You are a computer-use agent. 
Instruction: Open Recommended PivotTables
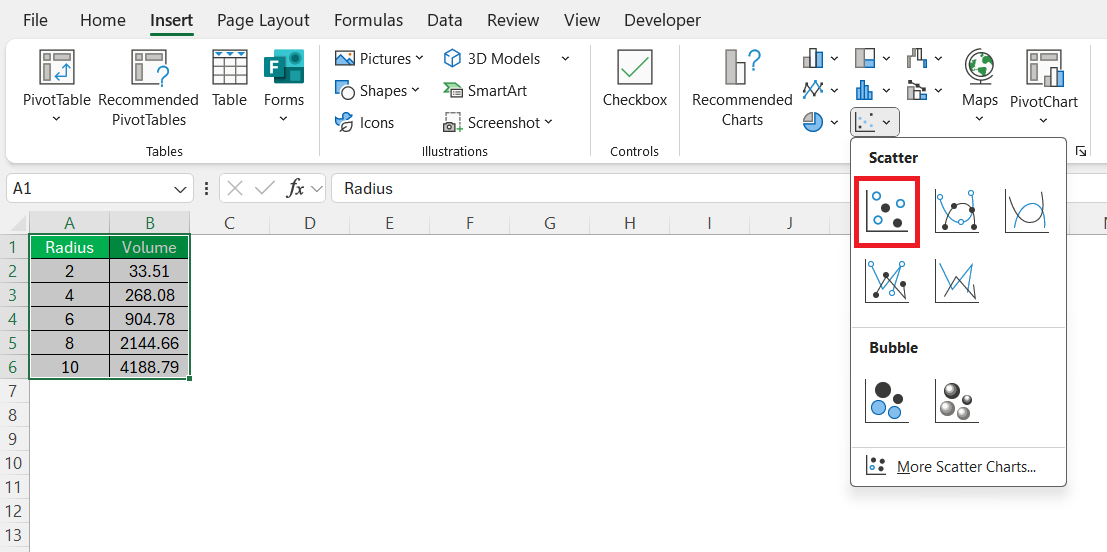148,88
